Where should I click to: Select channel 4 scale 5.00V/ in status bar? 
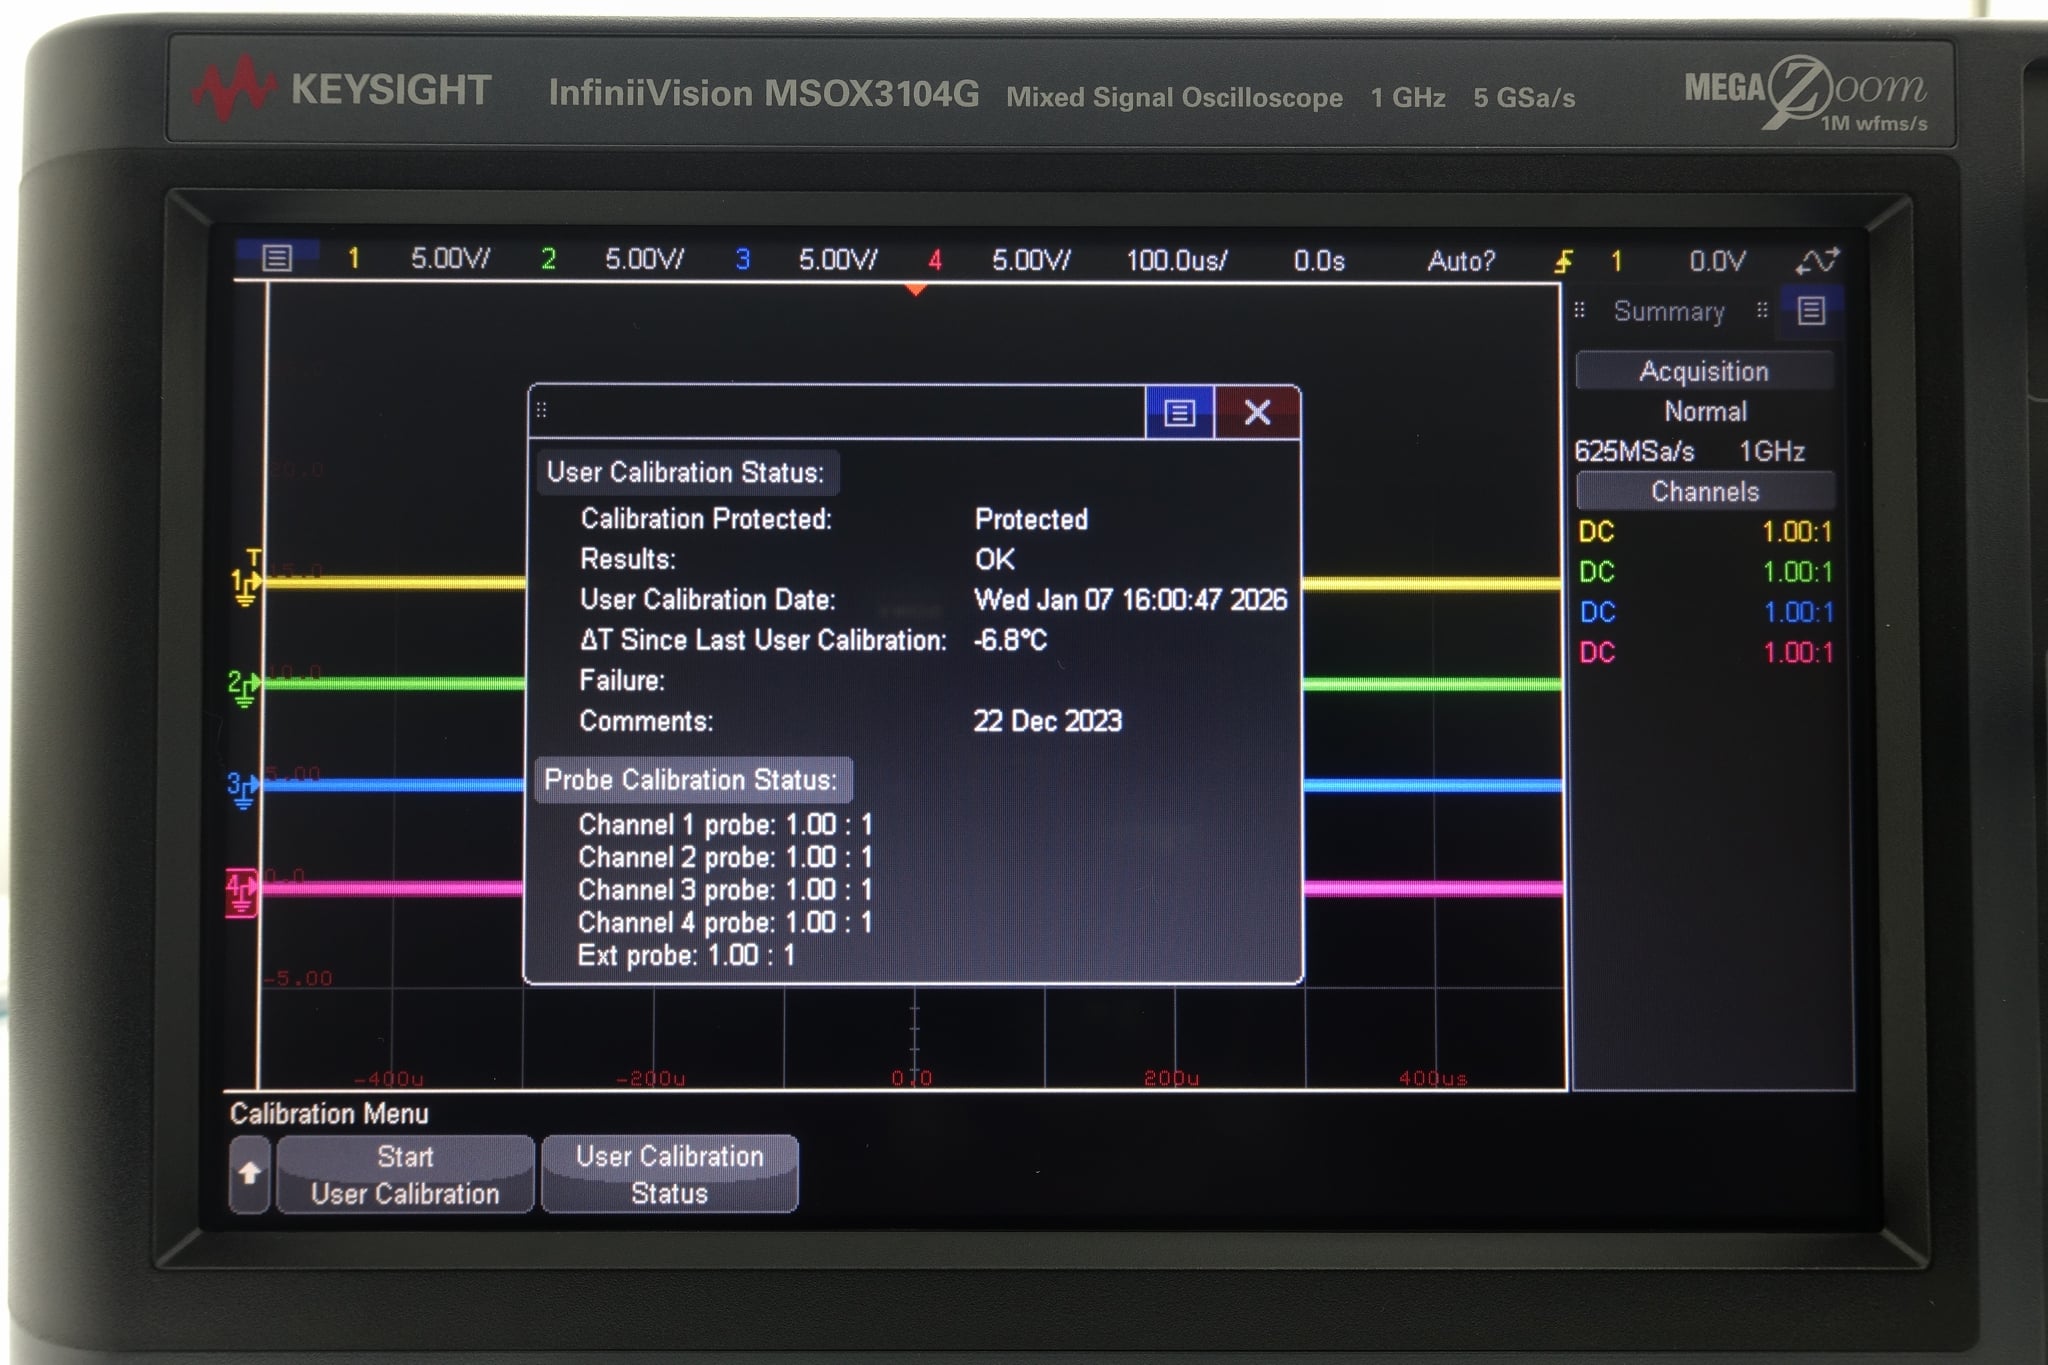[1031, 260]
